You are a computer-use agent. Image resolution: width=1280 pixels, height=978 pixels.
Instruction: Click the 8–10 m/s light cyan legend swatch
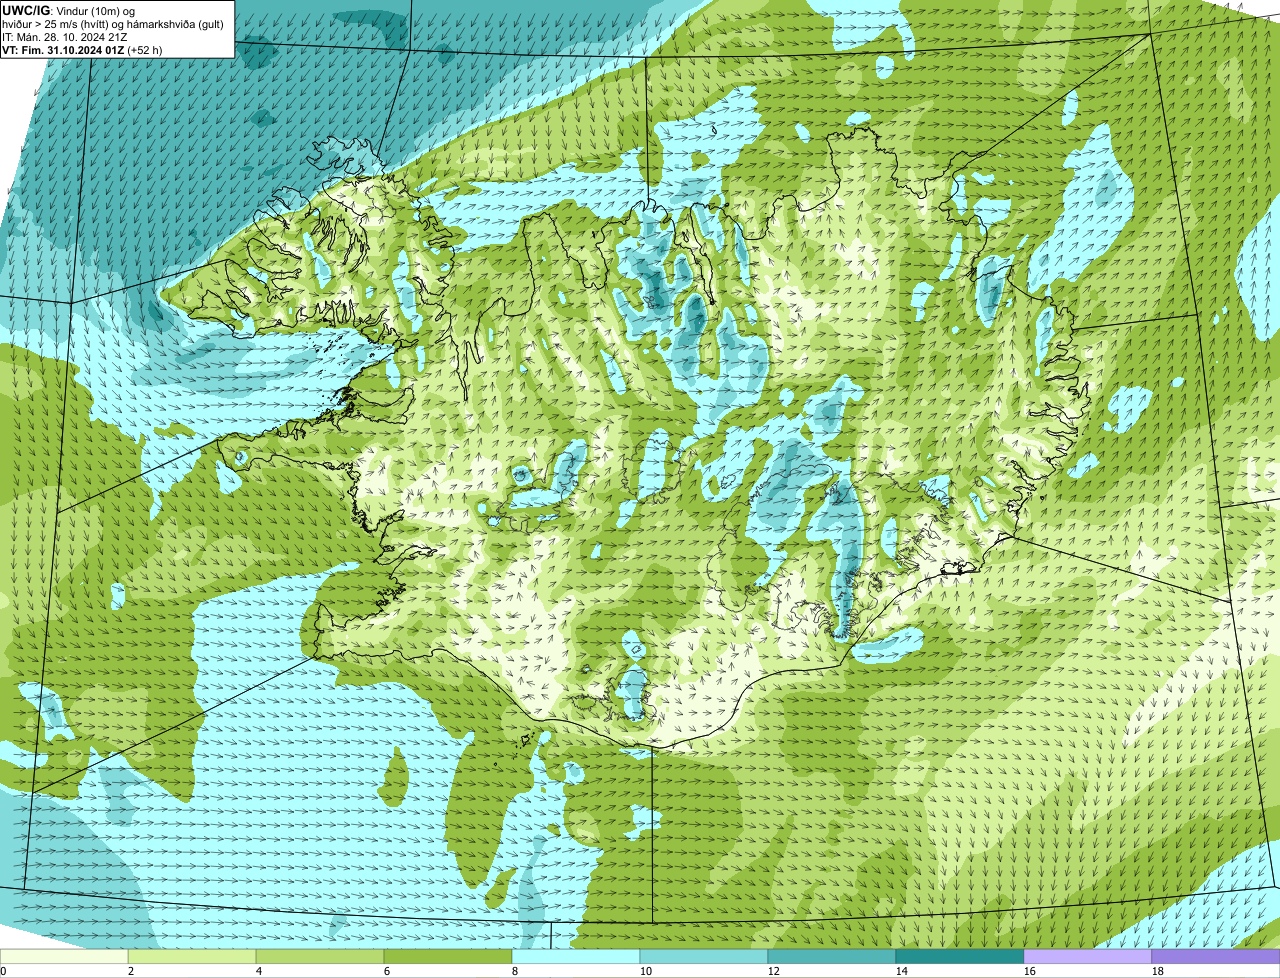(x=576, y=956)
